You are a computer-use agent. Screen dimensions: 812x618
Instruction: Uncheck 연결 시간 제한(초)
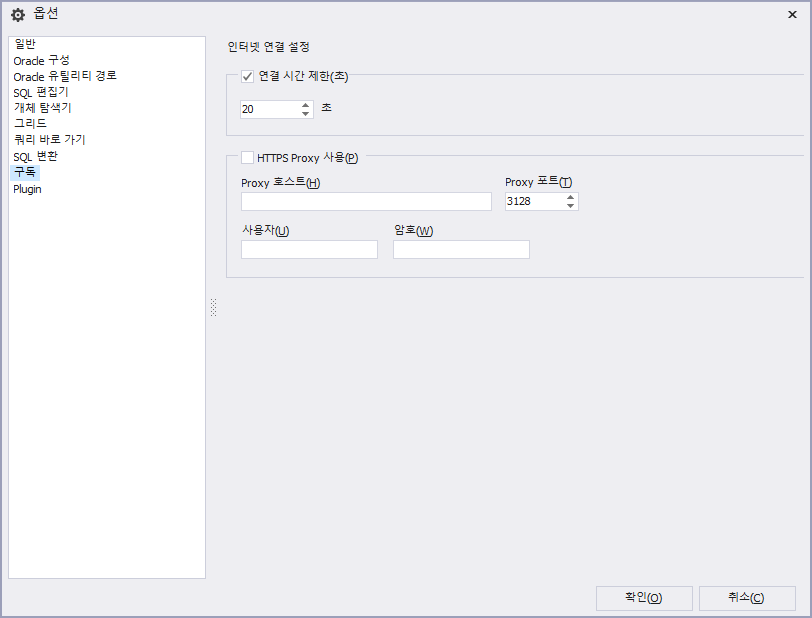(245, 75)
